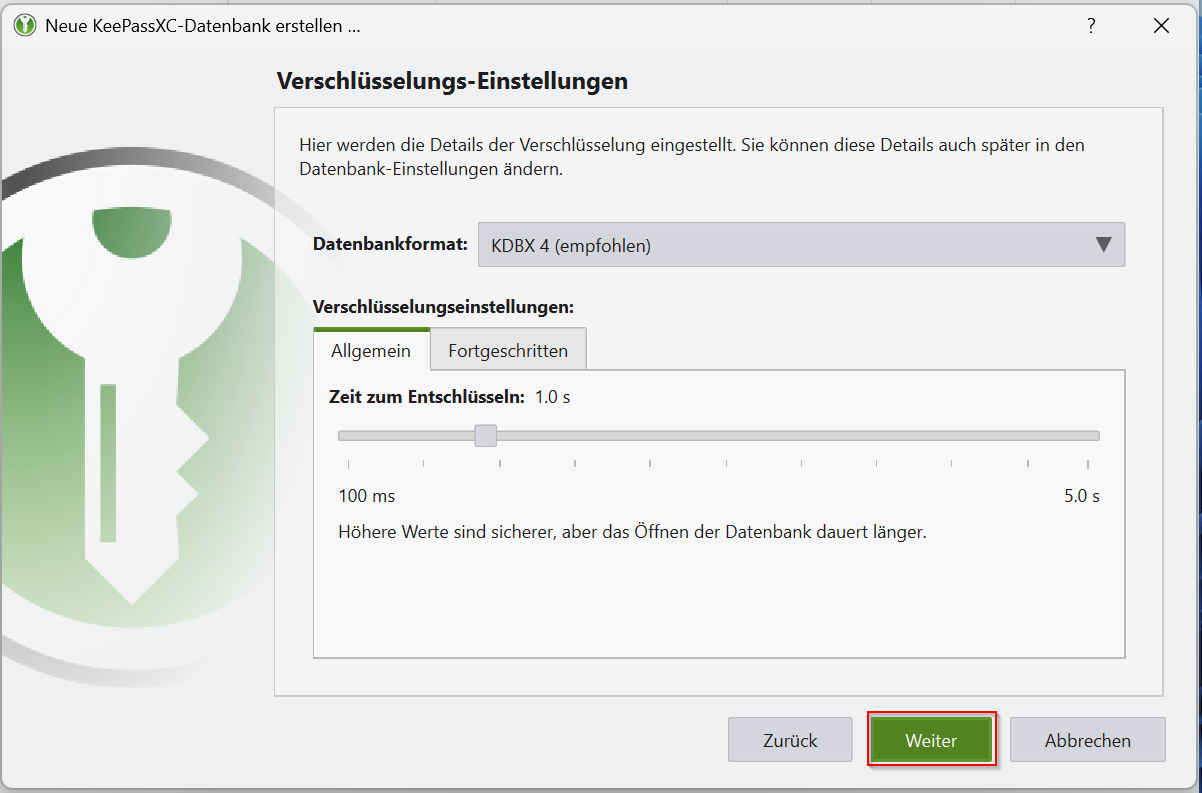Switch to the Allgemein tab

371,351
